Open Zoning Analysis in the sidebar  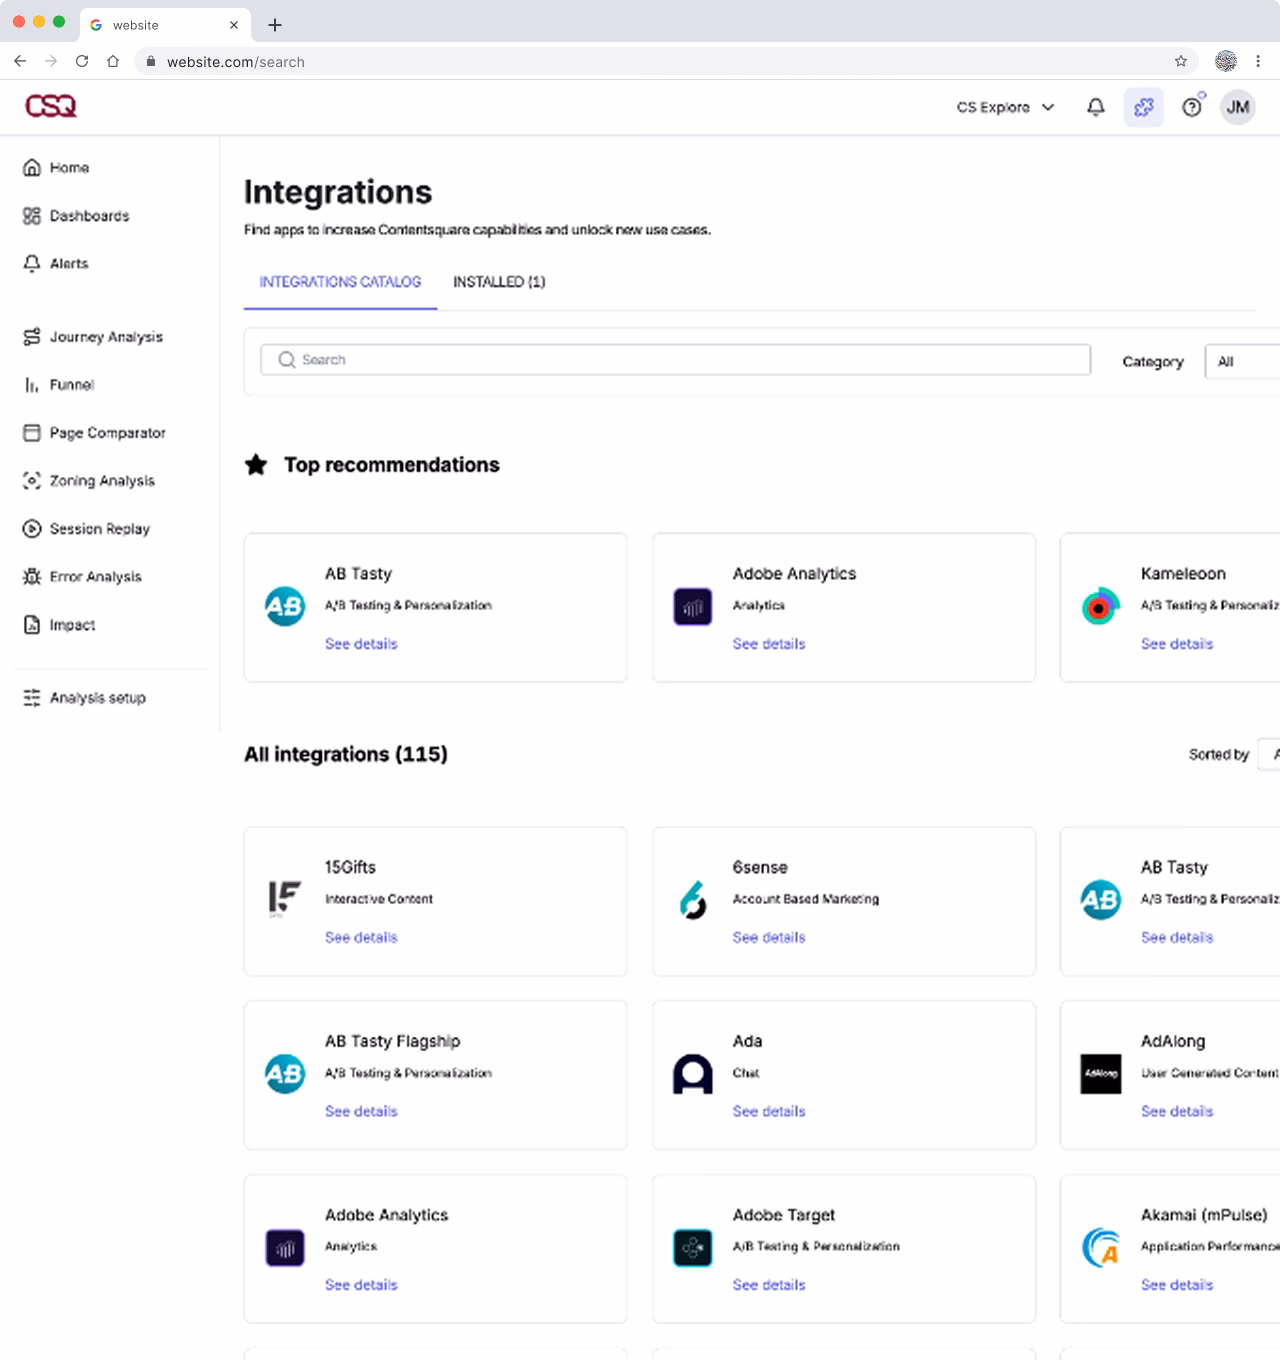tap(89, 481)
